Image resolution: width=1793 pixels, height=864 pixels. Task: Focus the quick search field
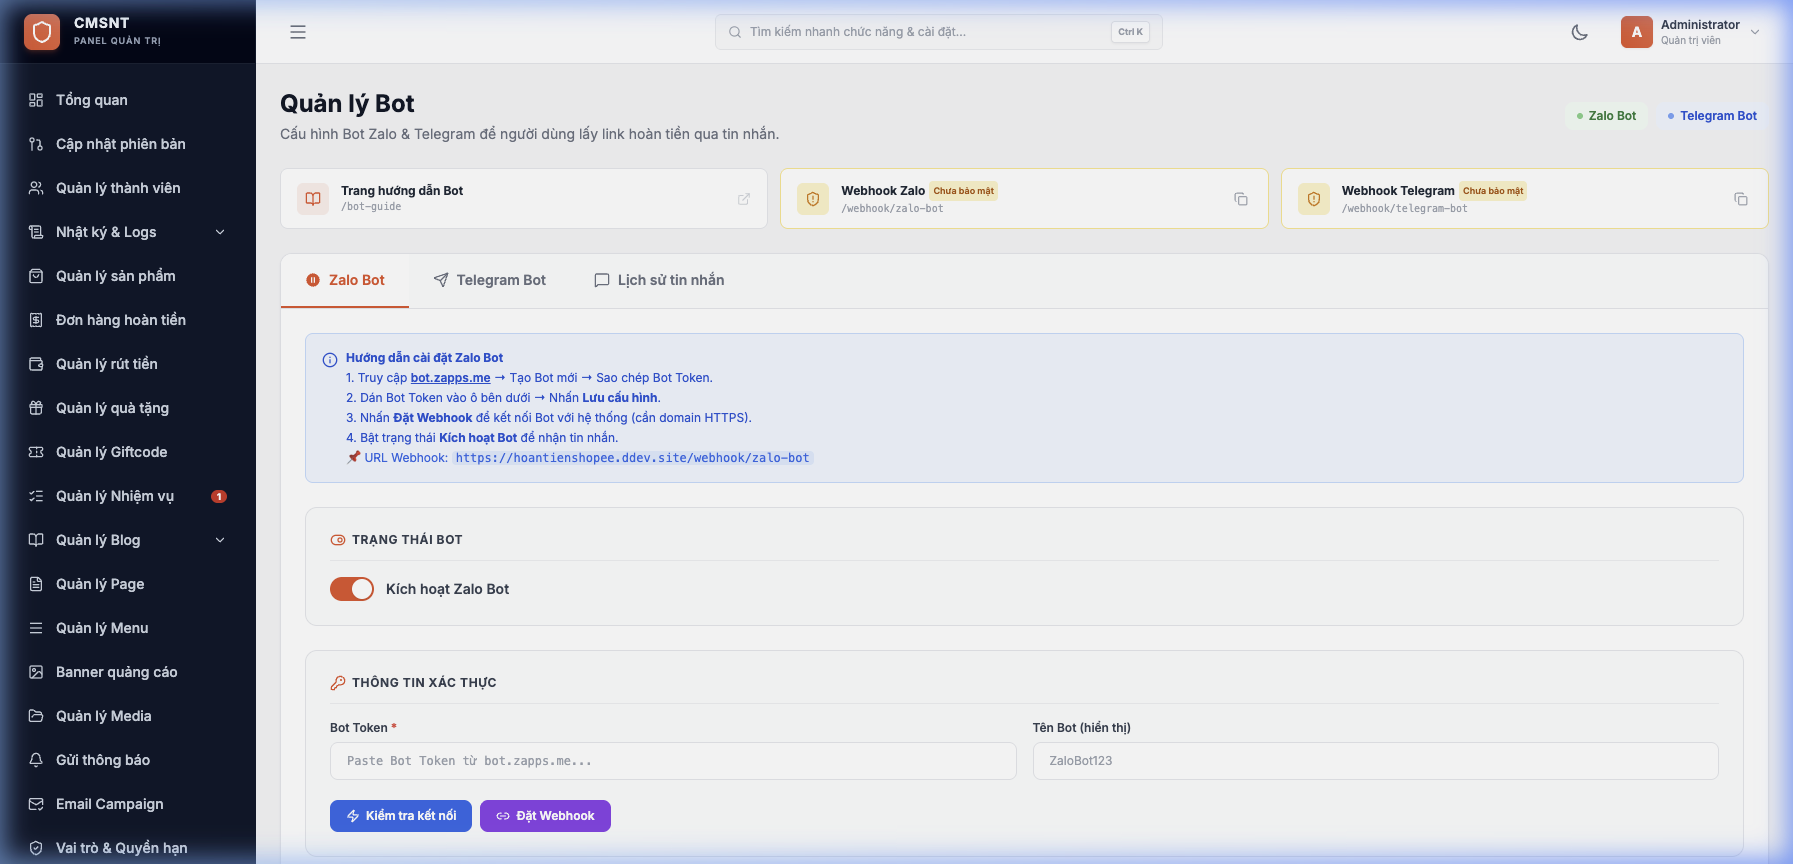(939, 32)
